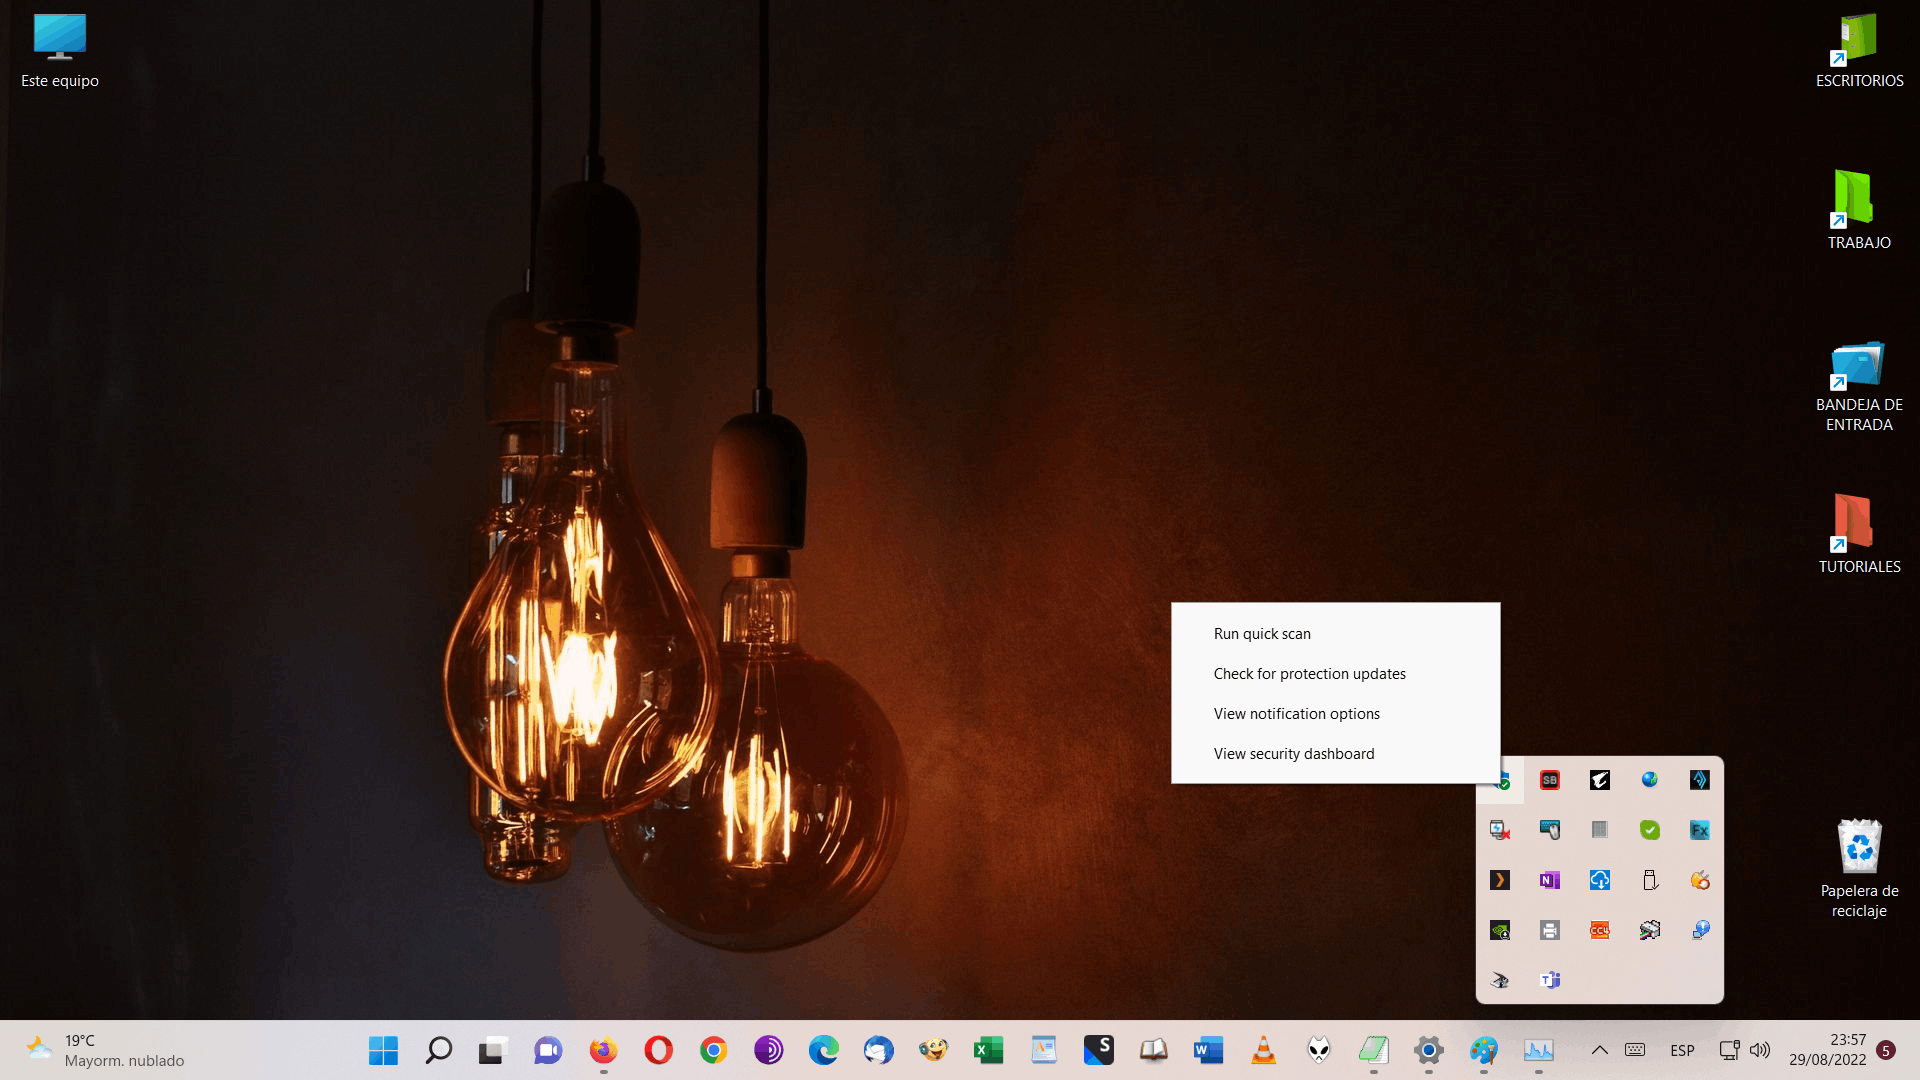
Task: Select Run quick scan
Action: point(1261,634)
